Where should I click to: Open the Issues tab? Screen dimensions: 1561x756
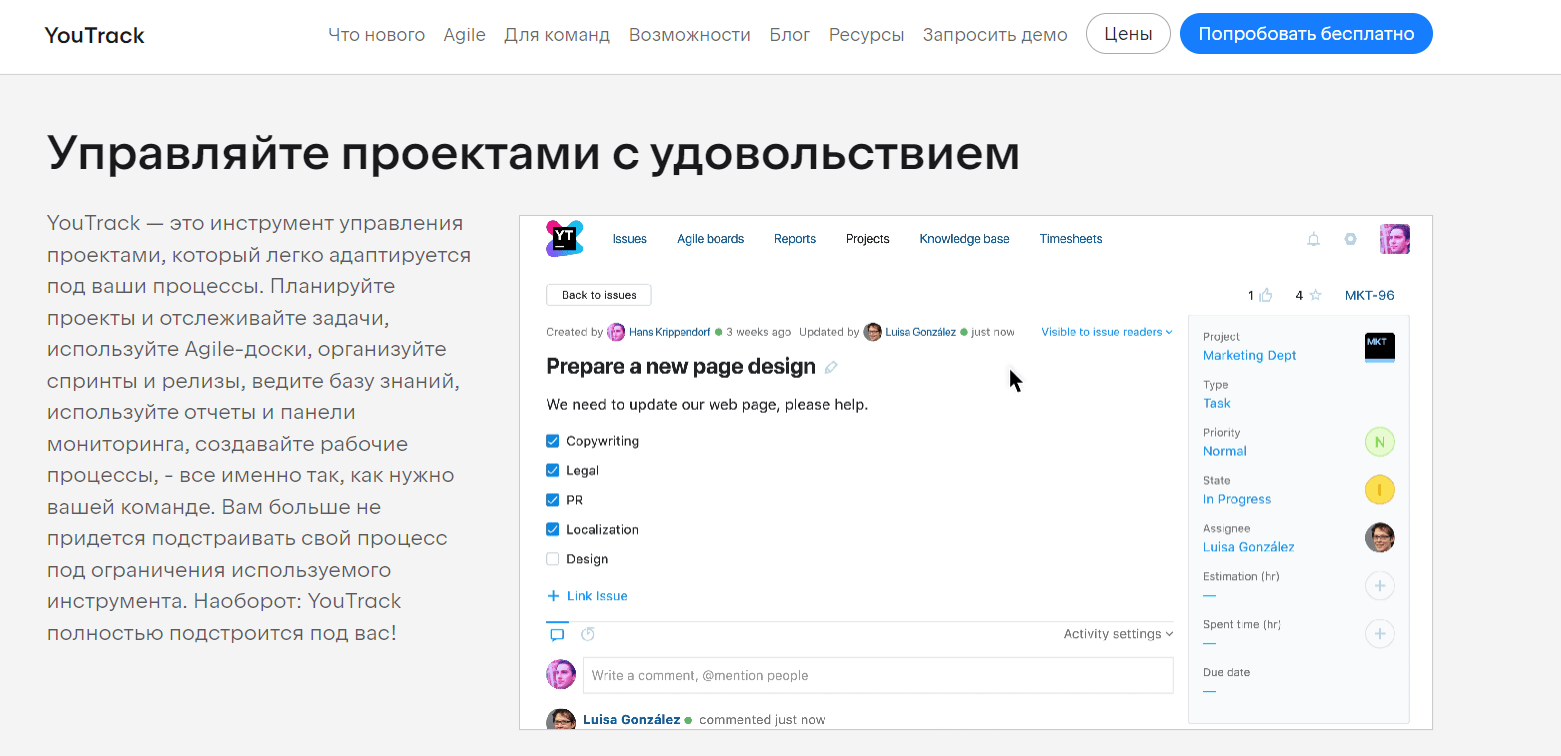[x=630, y=239]
